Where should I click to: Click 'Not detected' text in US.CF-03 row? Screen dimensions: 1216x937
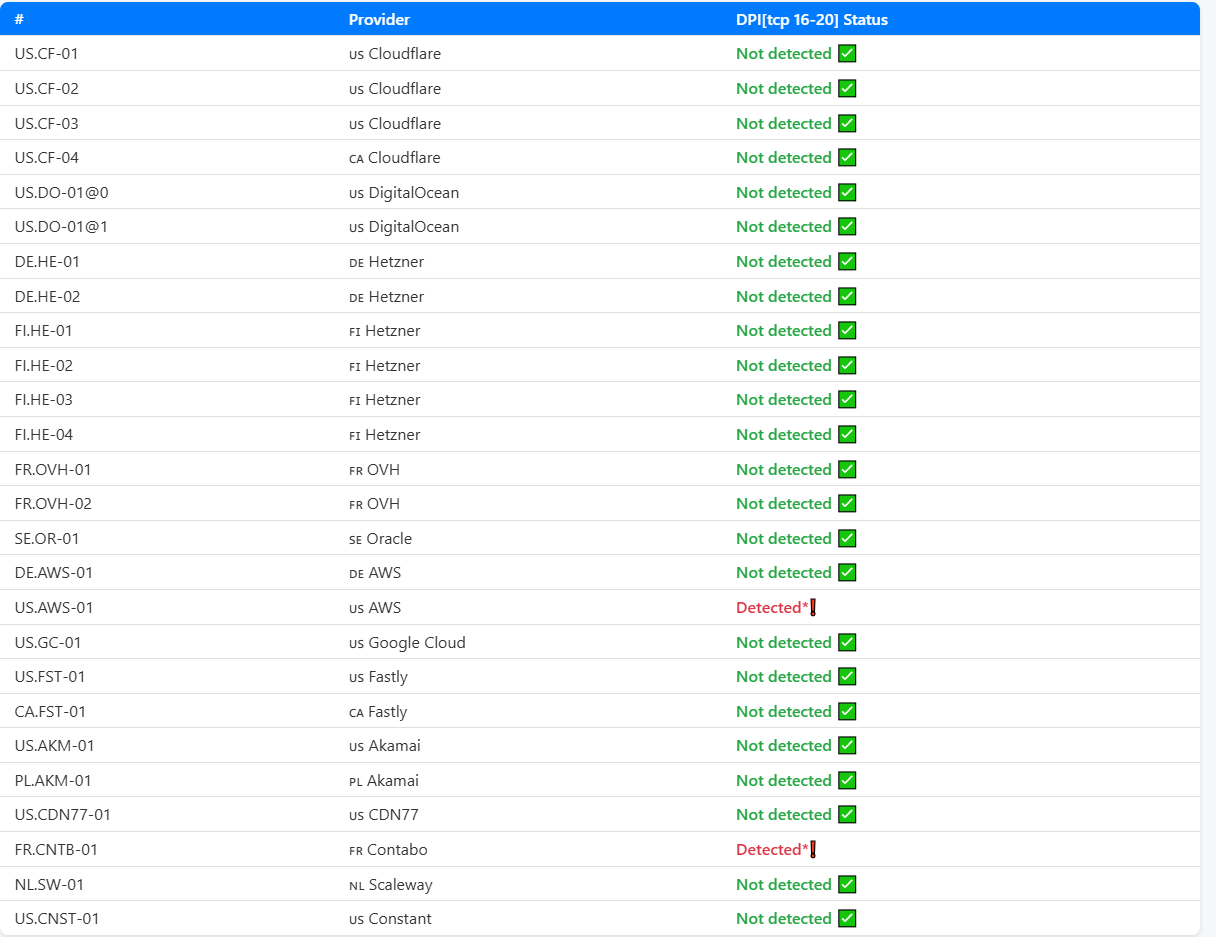[784, 123]
